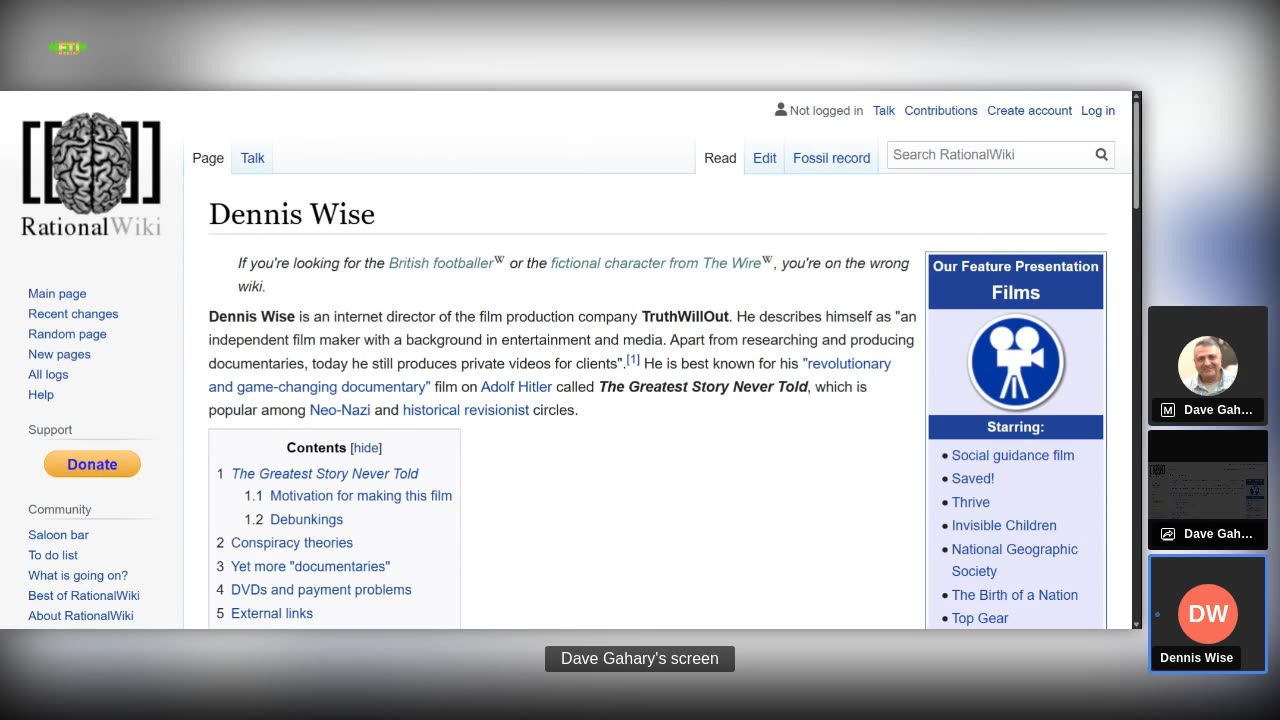Open Social guidance film link
1280x720 pixels.
1013,455
